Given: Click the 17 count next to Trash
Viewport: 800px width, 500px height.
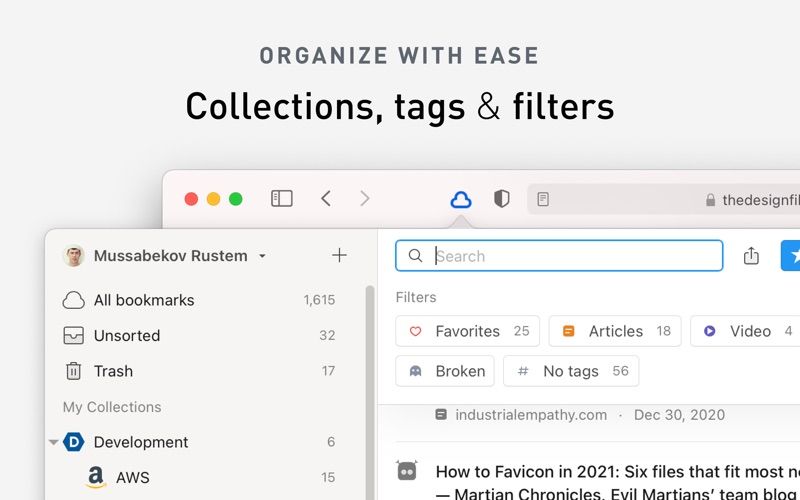Looking at the screenshot, I should click(x=328, y=371).
